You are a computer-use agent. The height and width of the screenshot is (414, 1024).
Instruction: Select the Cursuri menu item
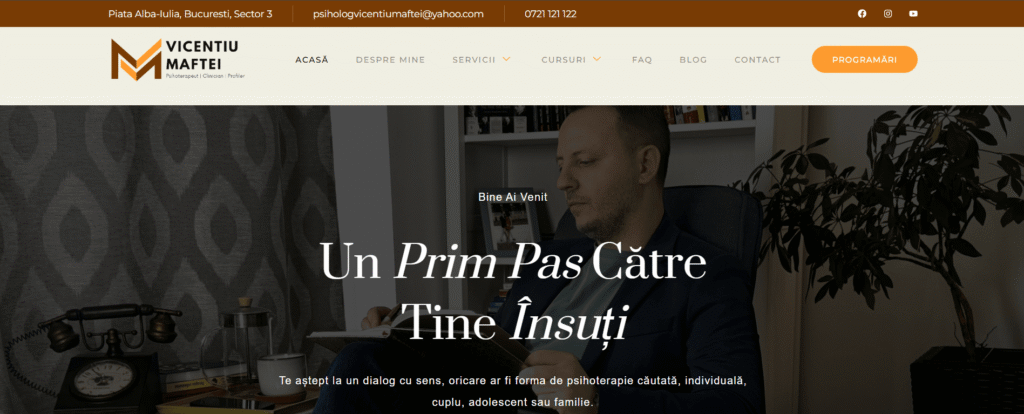point(564,60)
